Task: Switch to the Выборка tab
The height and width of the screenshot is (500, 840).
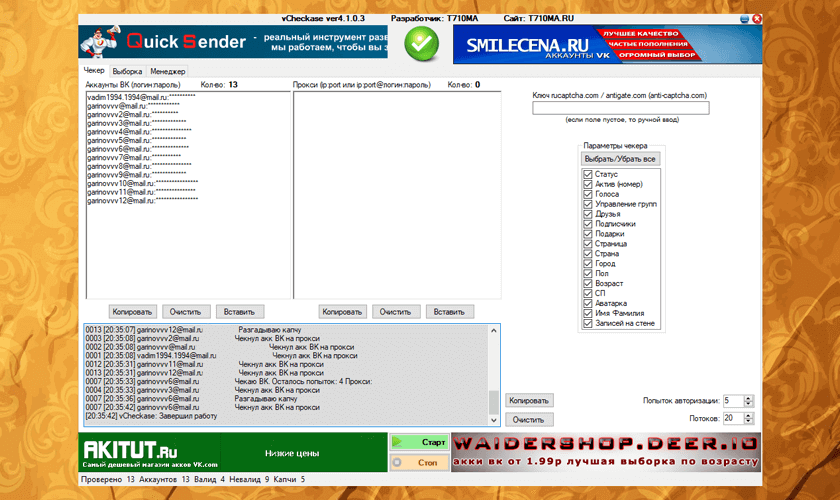Action: pos(128,71)
